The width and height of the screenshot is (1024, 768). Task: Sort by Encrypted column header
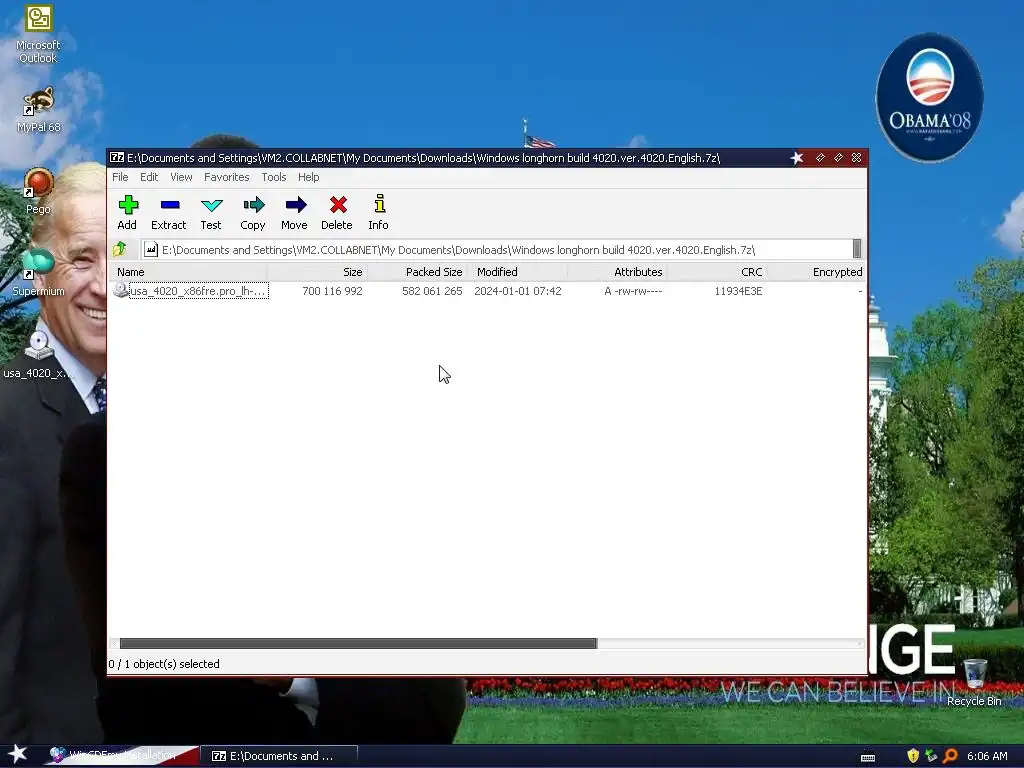click(816, 272)
